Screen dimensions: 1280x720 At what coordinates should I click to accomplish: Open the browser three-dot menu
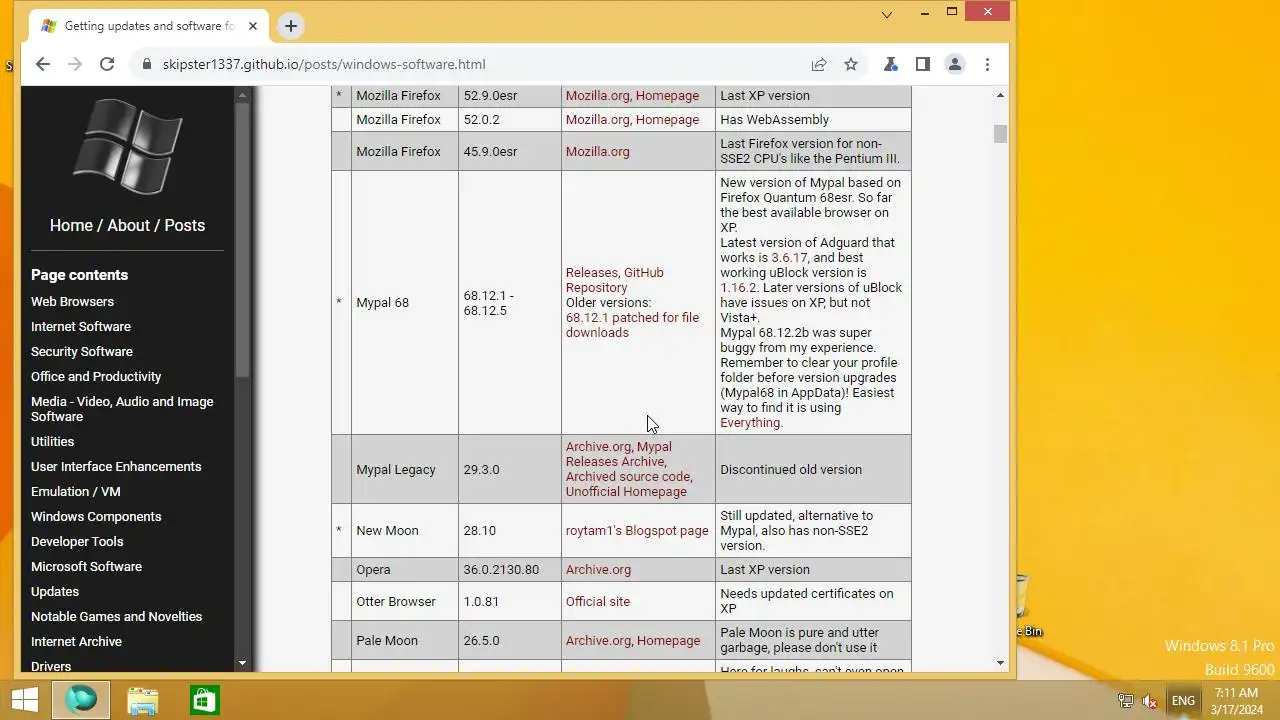(x=987, y=64)
